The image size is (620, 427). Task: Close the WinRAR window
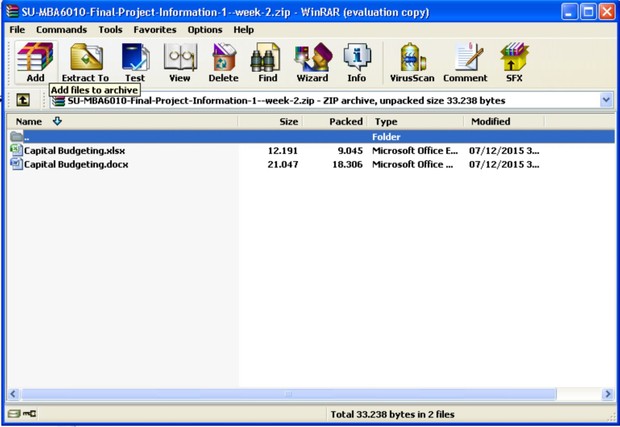607,11
